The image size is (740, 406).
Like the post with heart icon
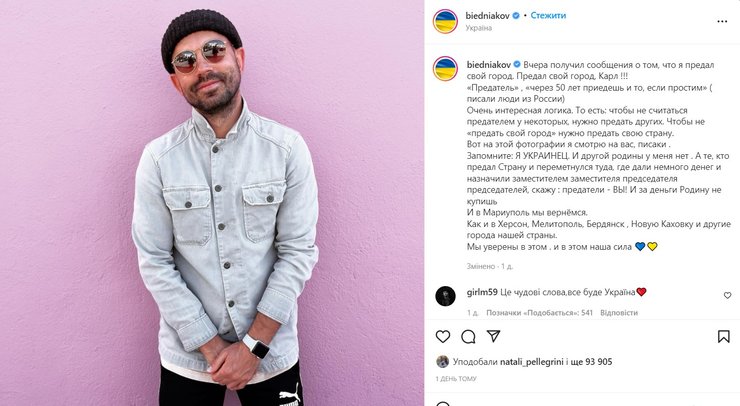[x=443, y=337]
